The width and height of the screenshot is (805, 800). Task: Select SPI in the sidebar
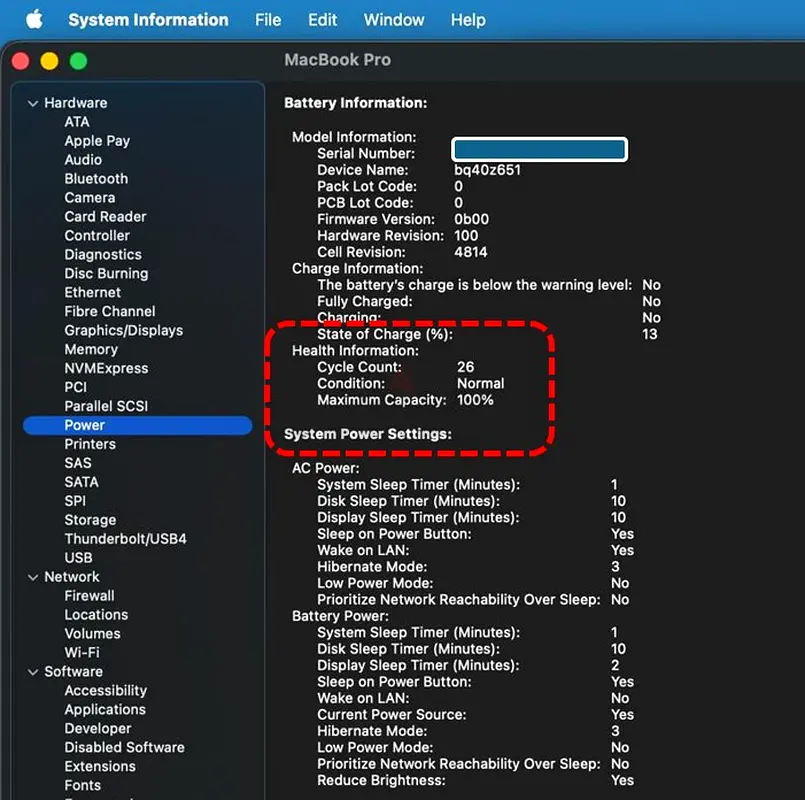click(x=75, y=502)
